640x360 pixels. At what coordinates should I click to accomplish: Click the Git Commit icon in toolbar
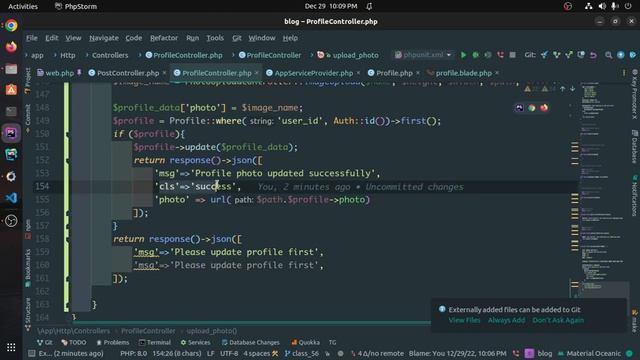tap(556, 55)
